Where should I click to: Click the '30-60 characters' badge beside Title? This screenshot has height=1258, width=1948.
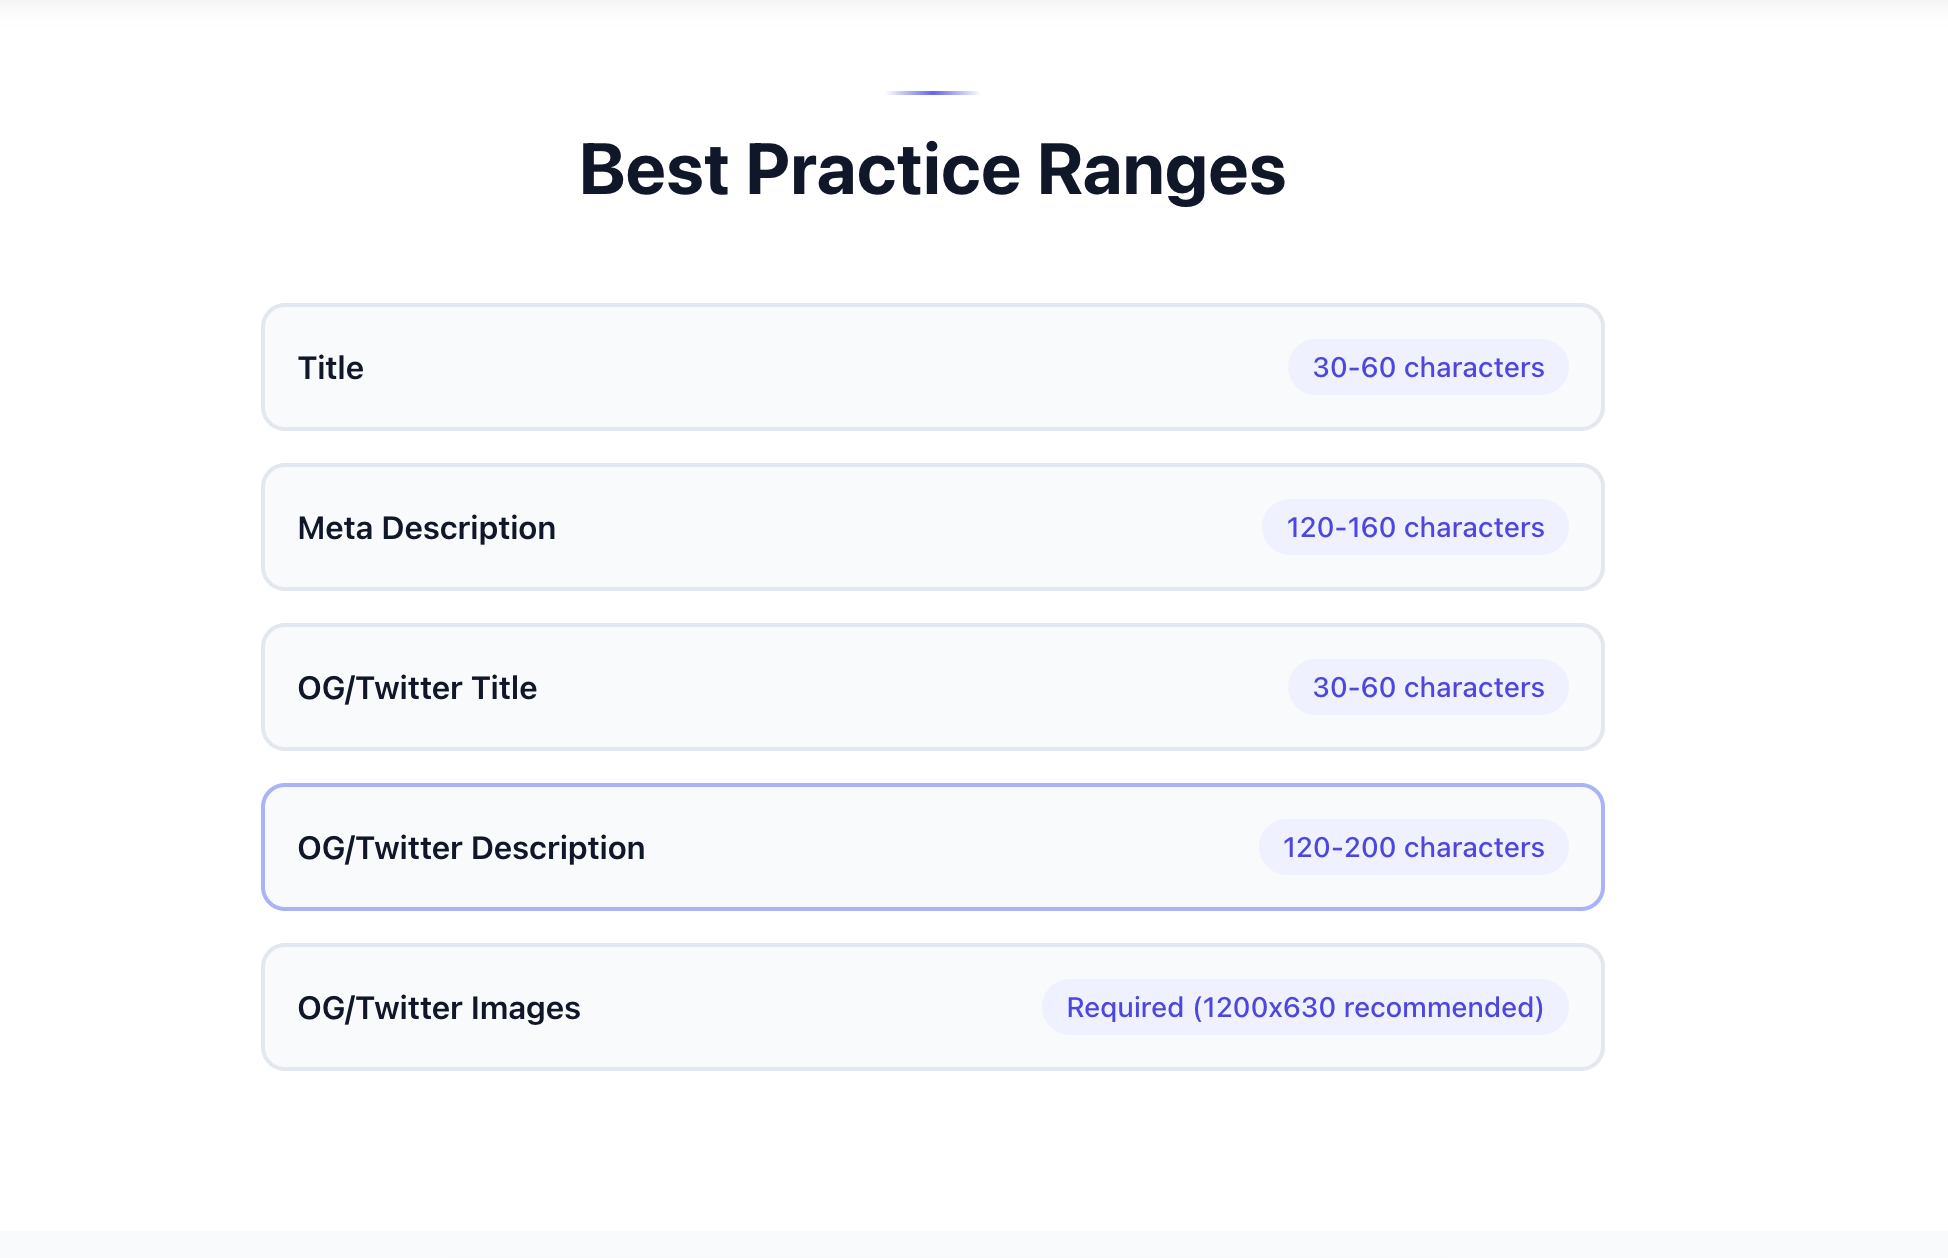pos(1427,368)
